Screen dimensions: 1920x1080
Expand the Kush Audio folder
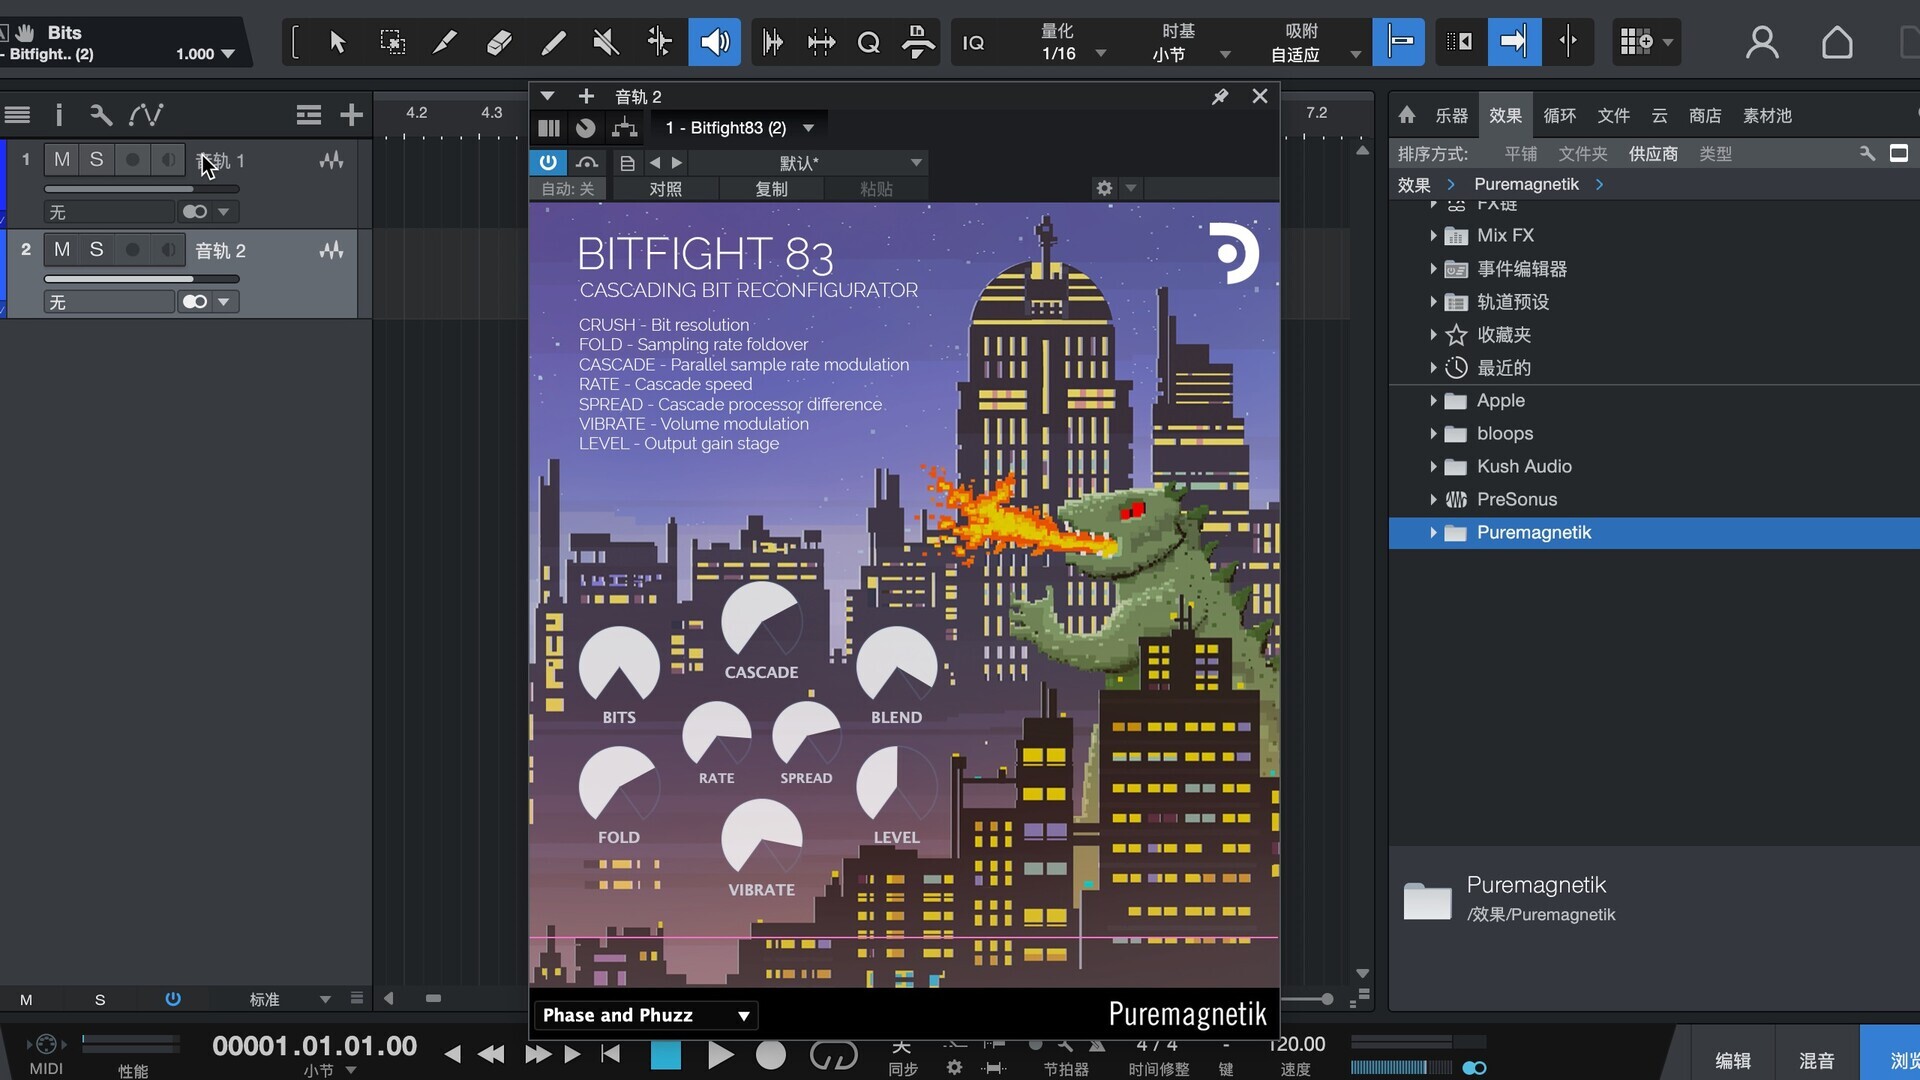tap(1433, 467)
